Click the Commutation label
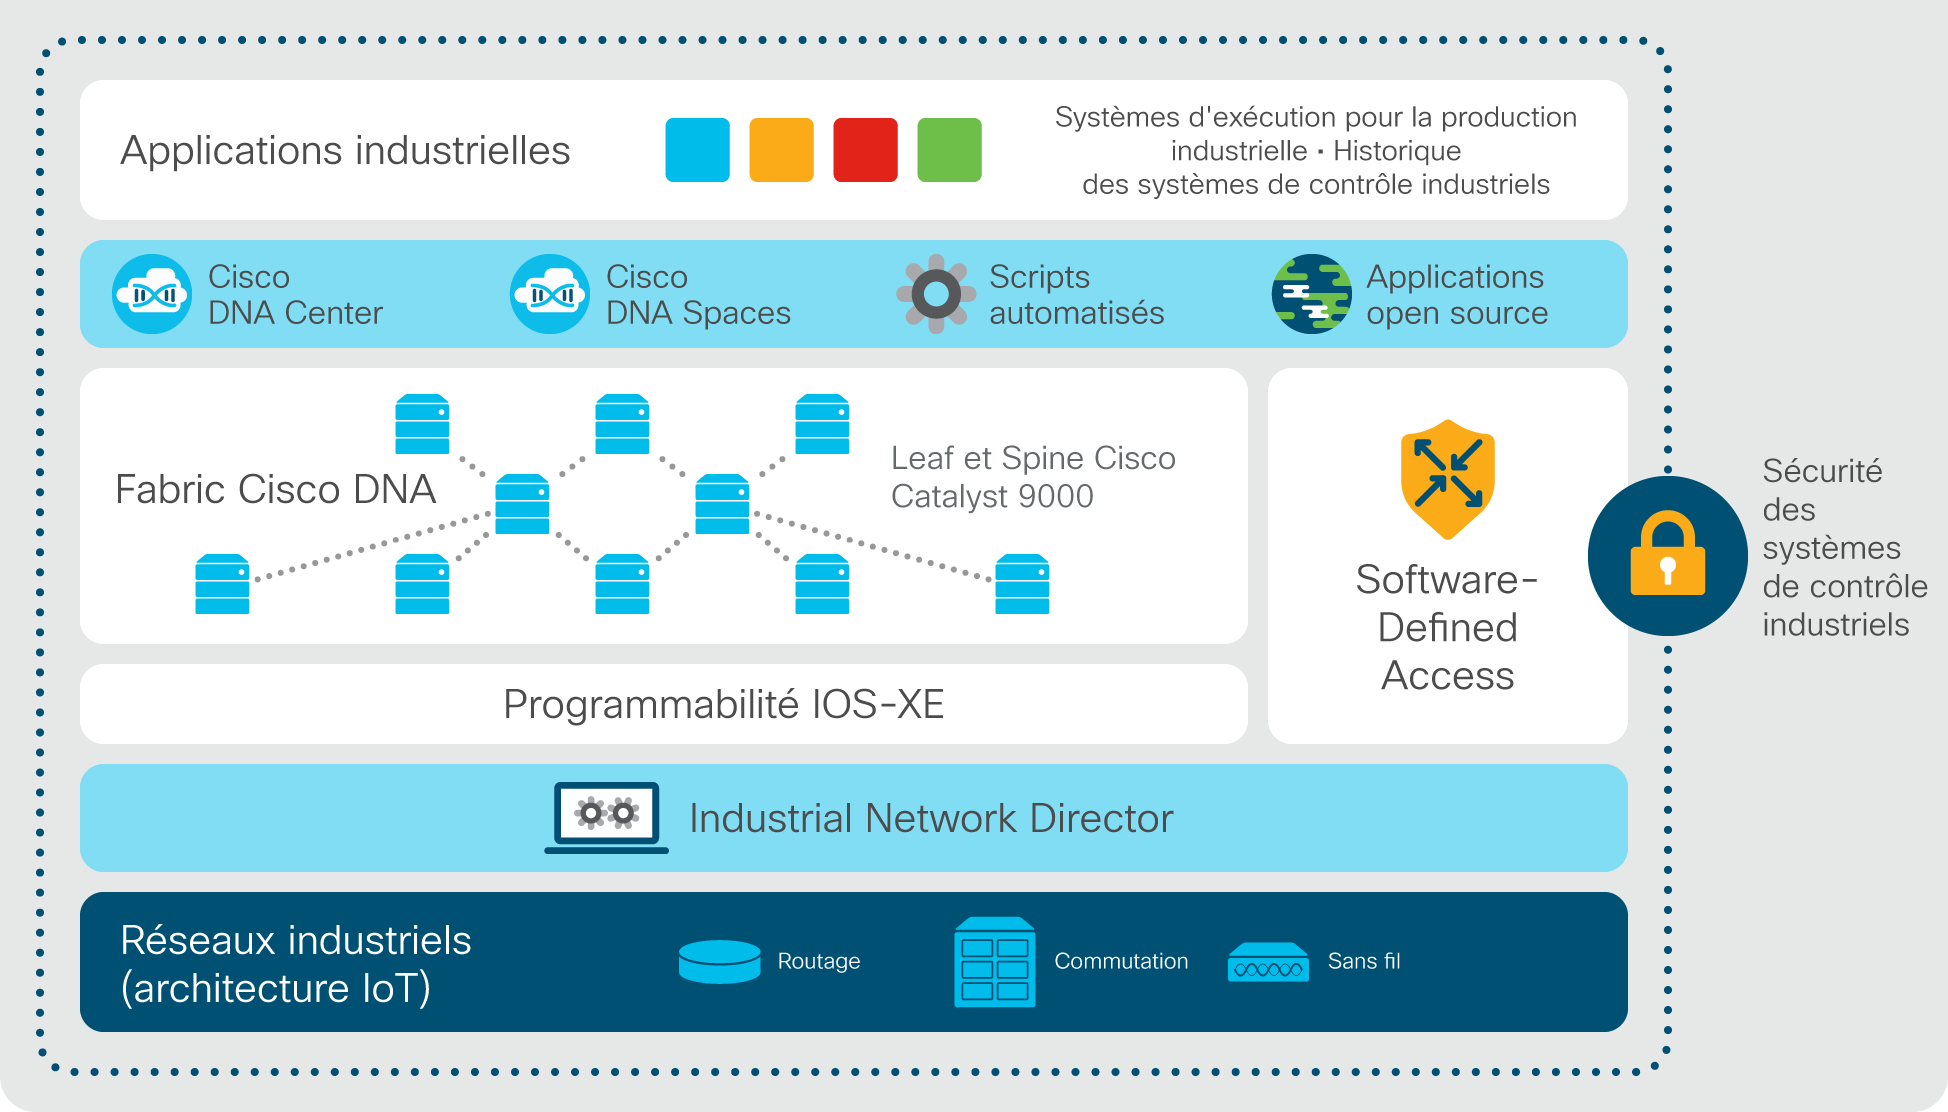Image resolution: width=1948 pixels, height=1112 pixels. click(x=1121, y=961)
